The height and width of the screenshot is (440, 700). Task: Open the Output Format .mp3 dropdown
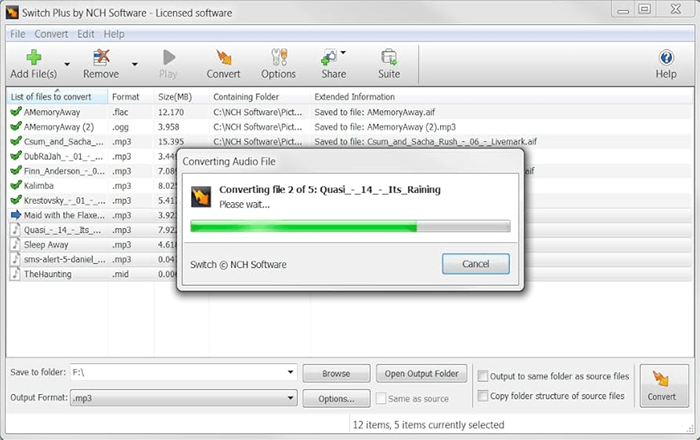click(x=290, y=397)
